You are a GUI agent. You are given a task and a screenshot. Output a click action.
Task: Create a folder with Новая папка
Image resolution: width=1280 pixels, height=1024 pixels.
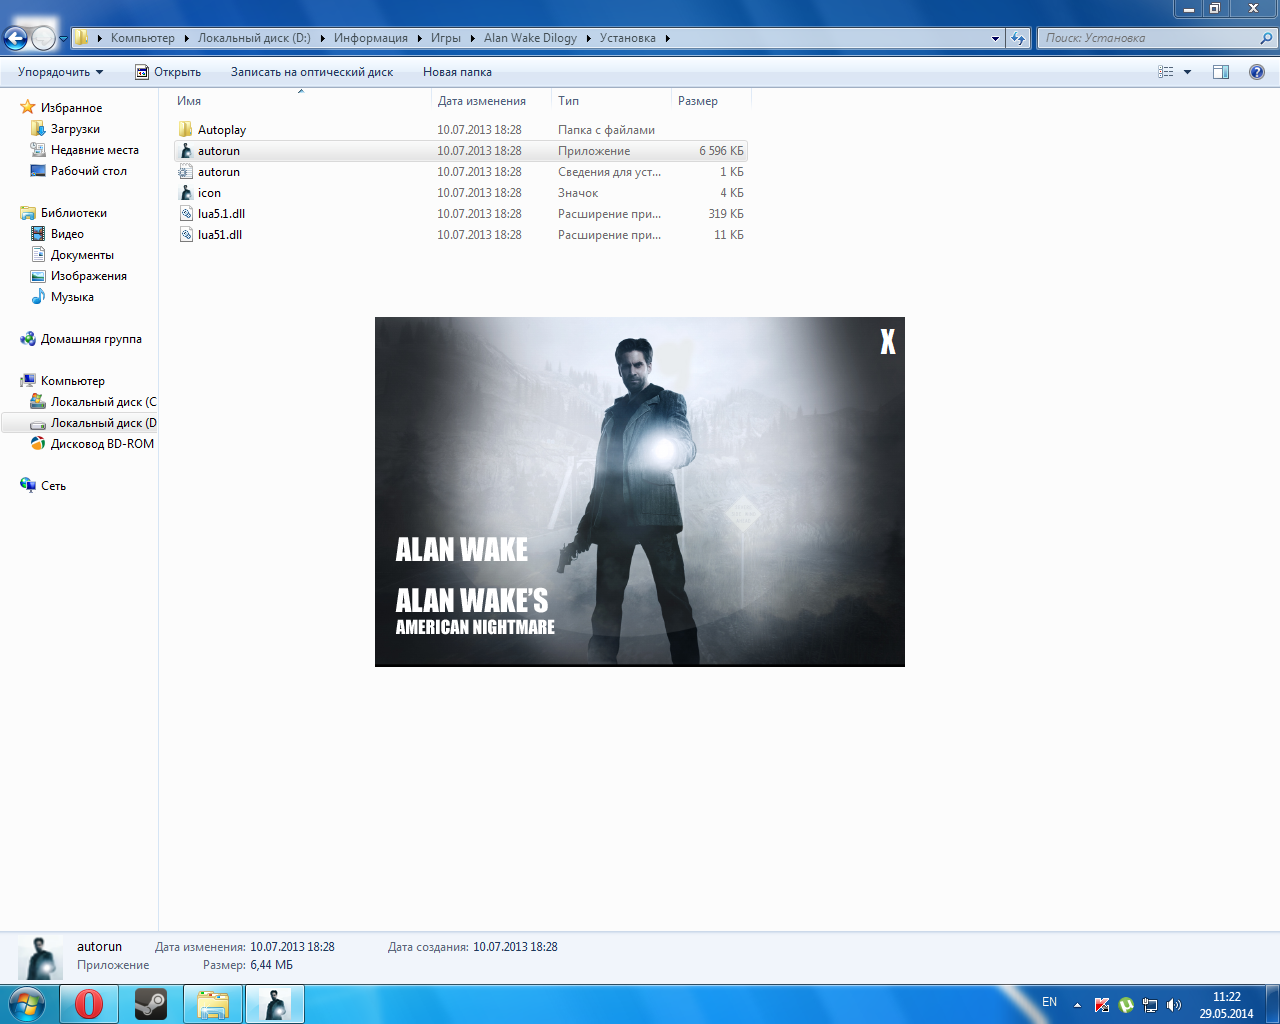click(457, 72)
